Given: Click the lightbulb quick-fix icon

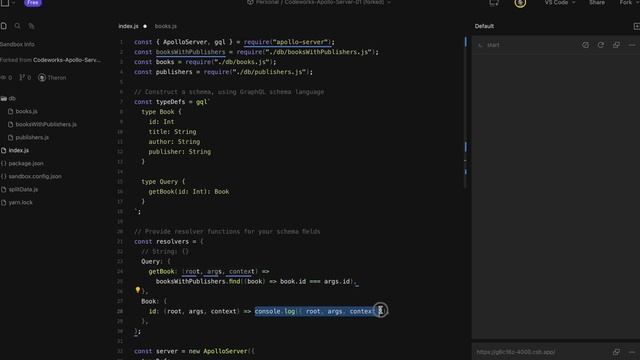Looking at the screenshot, I should tap(138, 290).
